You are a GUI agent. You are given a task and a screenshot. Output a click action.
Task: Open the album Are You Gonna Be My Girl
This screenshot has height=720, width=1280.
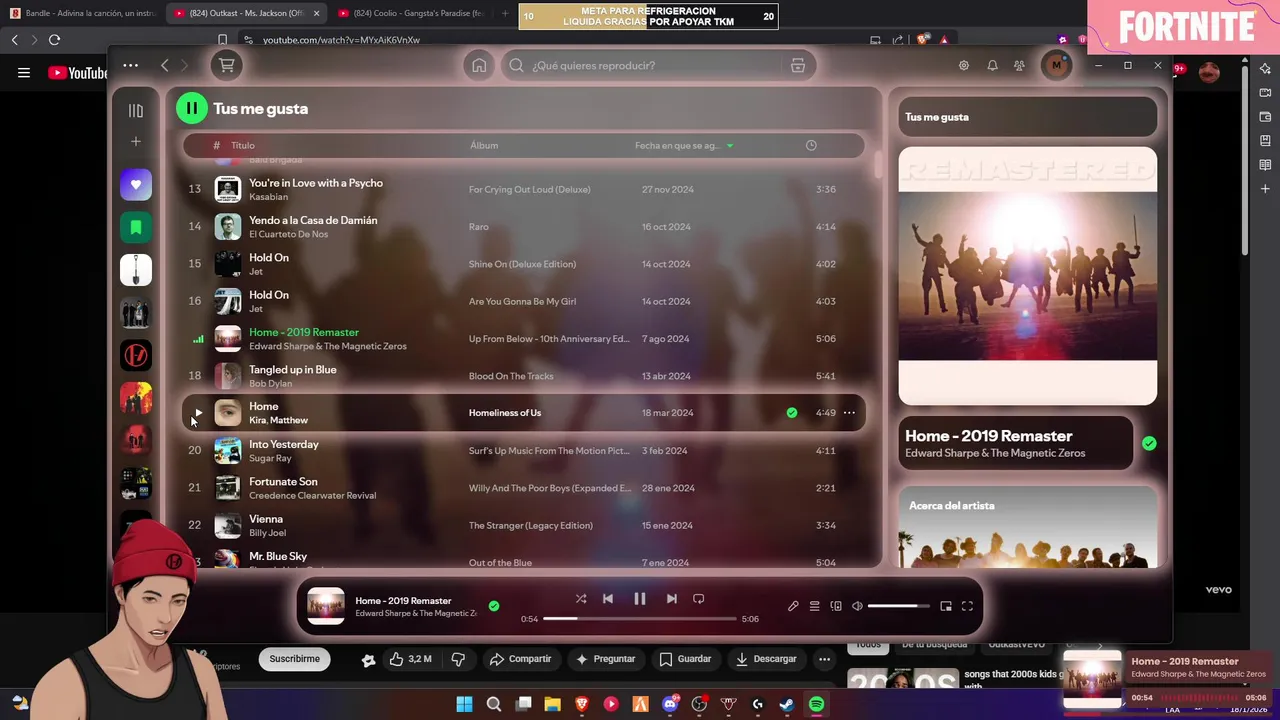pyautogui.click(x=522, y=301)
